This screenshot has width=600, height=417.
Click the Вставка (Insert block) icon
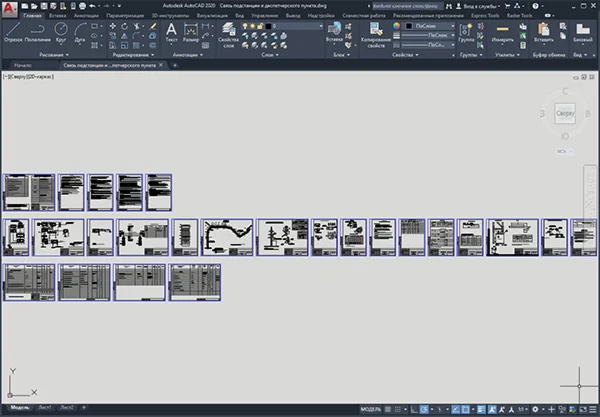pos(334,32)
